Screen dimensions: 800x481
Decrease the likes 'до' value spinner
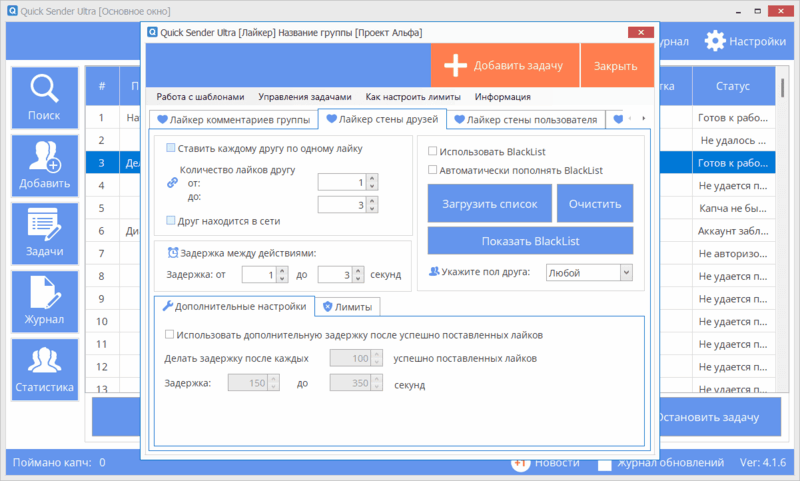pyautogui.click(x=372, y=209)
